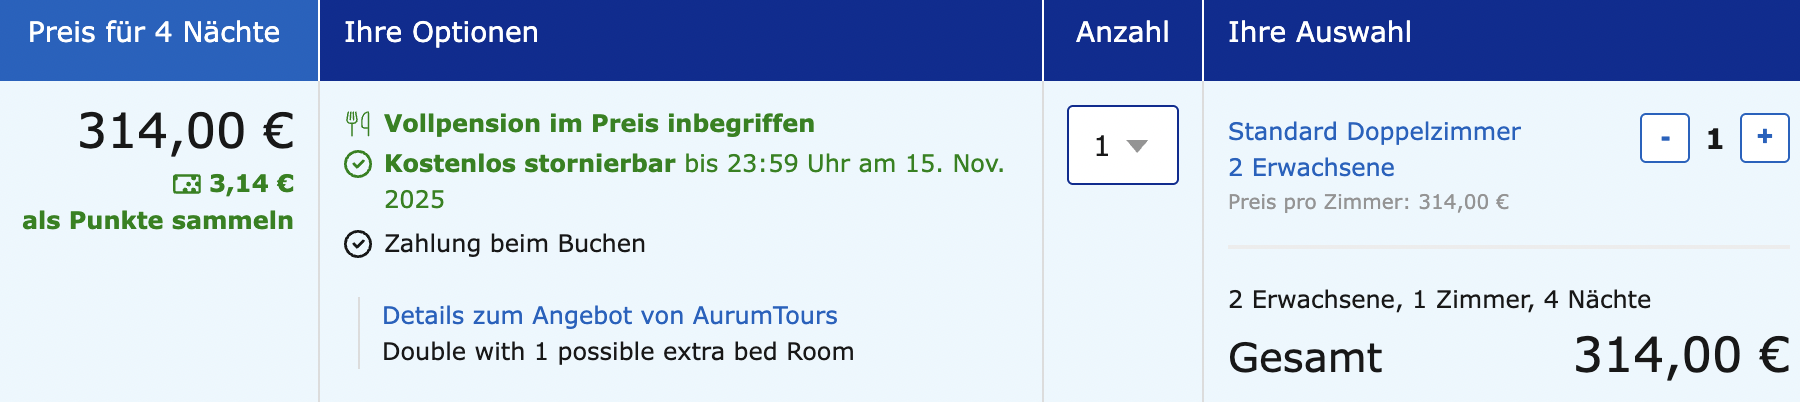Open Standard Doppelzimmer room link

pyautogui.click(x=1373, y=131)
